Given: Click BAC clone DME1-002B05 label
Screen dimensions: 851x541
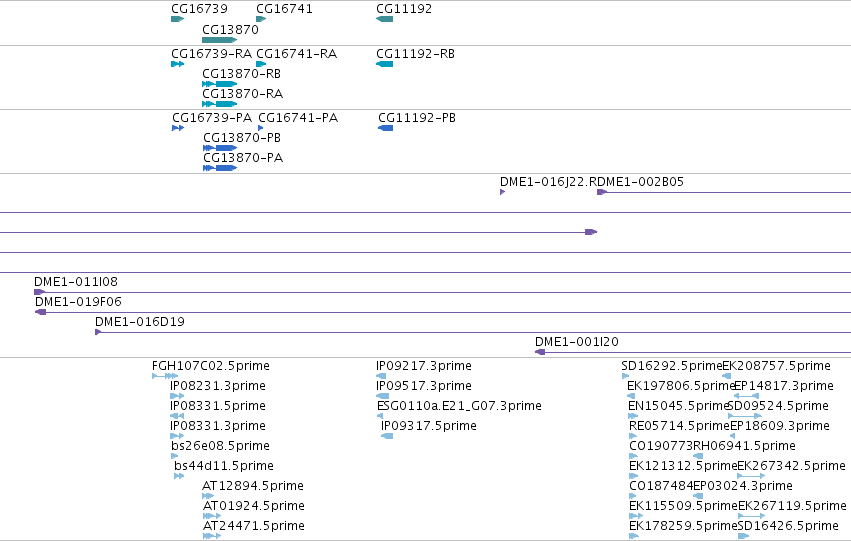Looking at the screenshot, I should tap(640, 182).
